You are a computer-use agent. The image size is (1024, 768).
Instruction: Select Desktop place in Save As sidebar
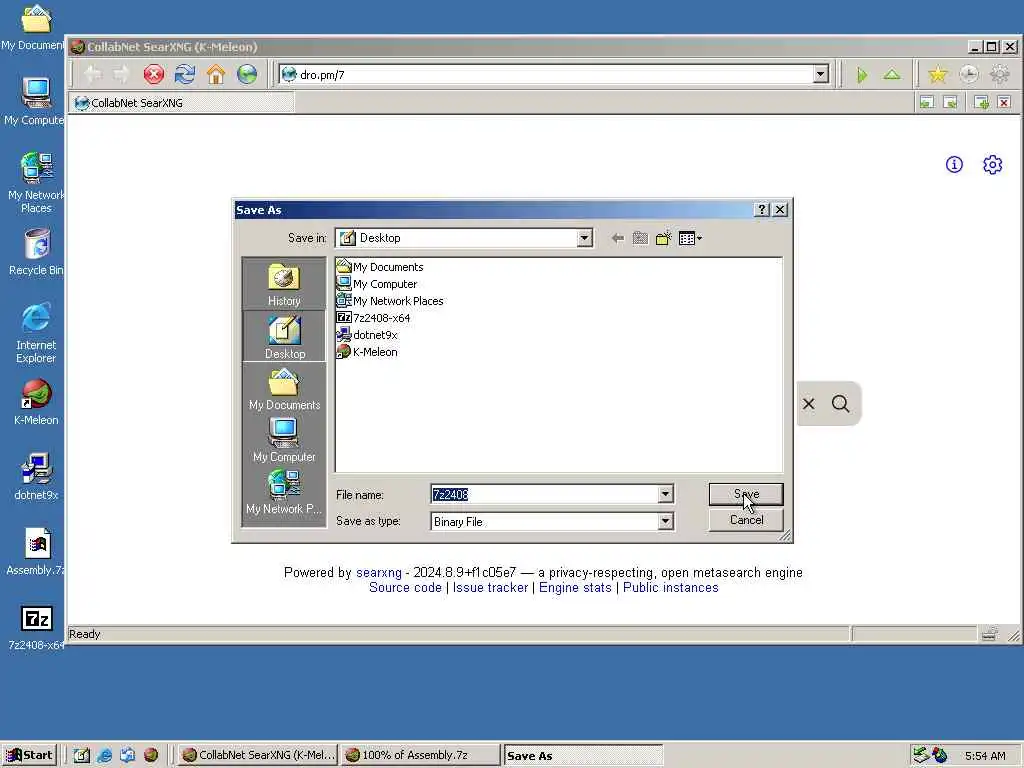click(284, 336)
